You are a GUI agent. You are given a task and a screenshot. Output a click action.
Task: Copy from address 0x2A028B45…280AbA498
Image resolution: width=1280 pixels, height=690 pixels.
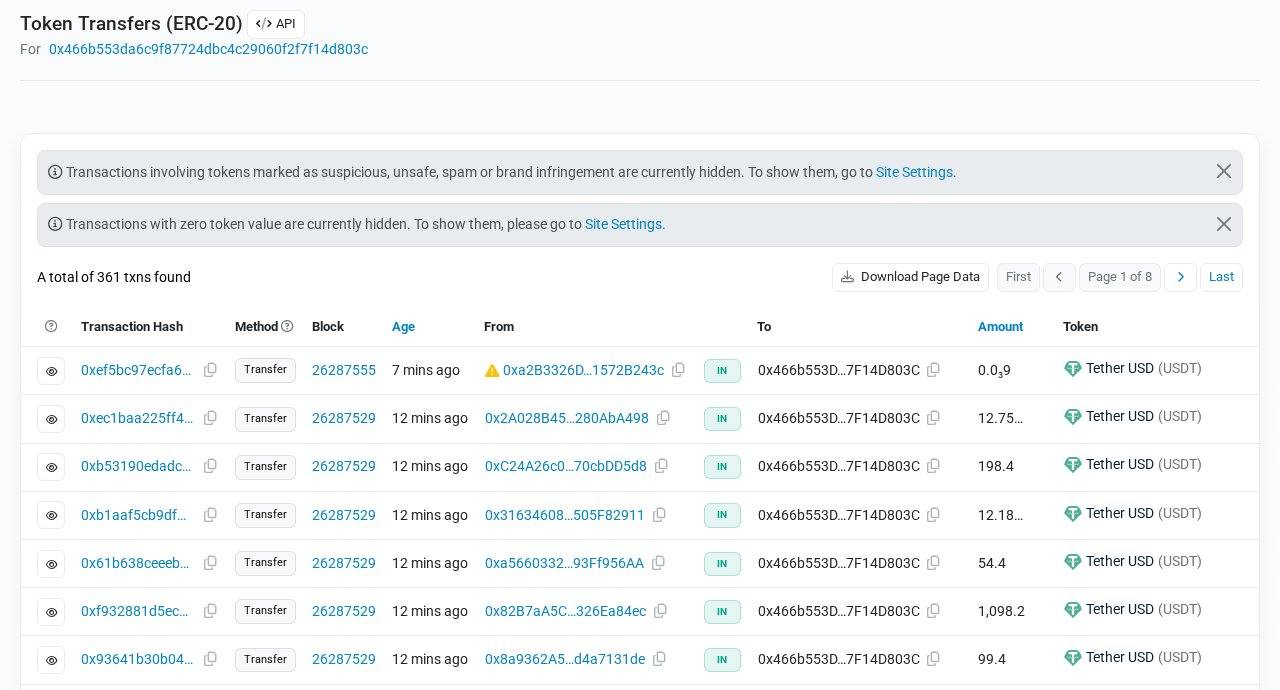pyautogui.click(x=663, y=418)
